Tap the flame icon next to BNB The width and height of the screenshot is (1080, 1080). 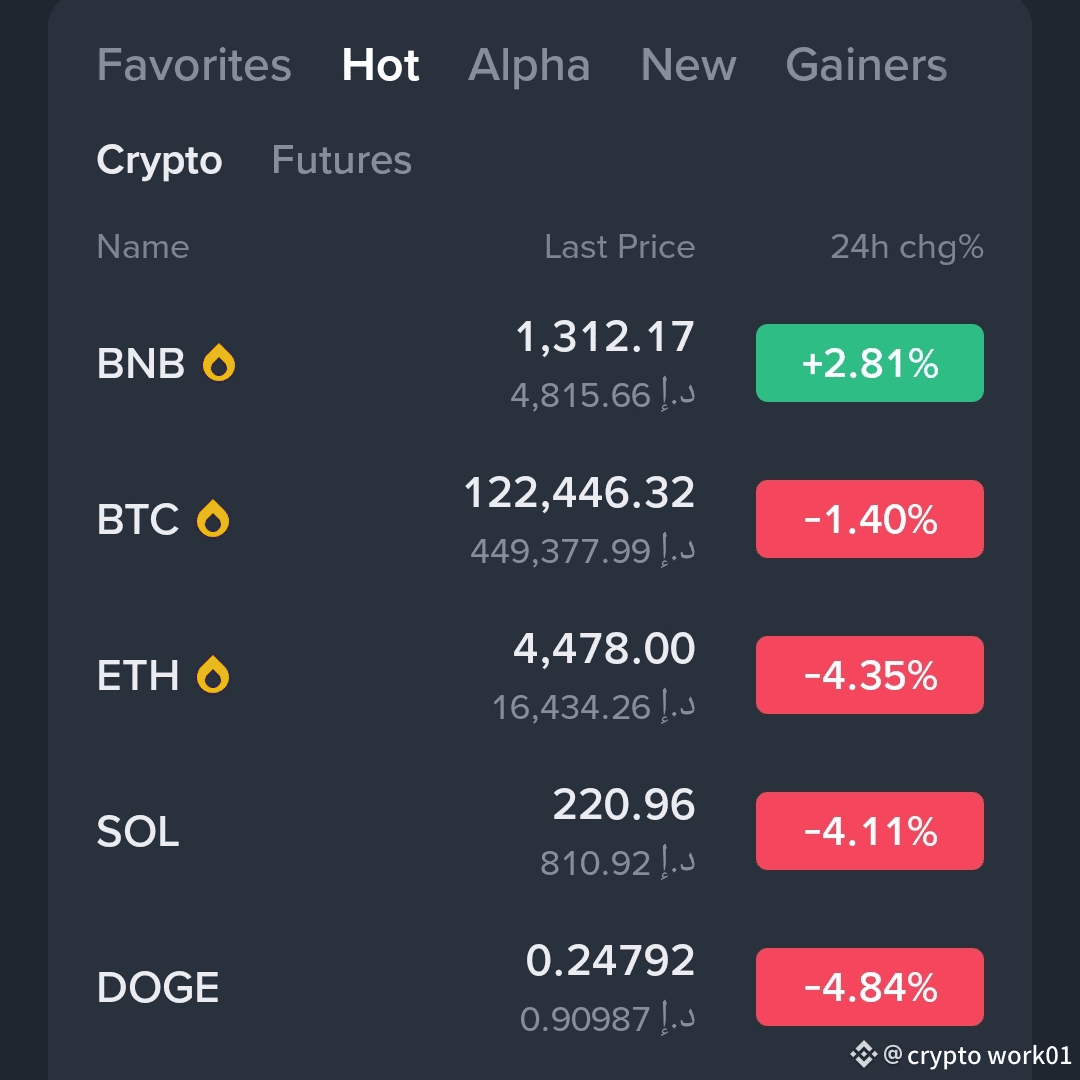[x=219, y=364]
